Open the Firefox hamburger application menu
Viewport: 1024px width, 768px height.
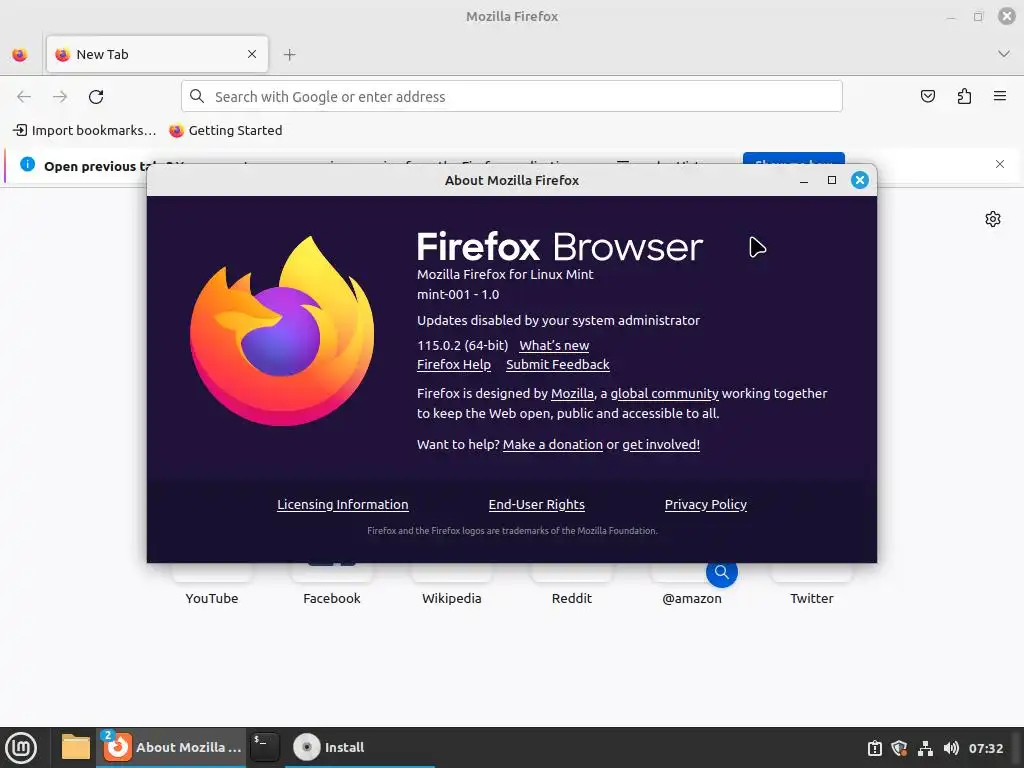coord(1000,96)
